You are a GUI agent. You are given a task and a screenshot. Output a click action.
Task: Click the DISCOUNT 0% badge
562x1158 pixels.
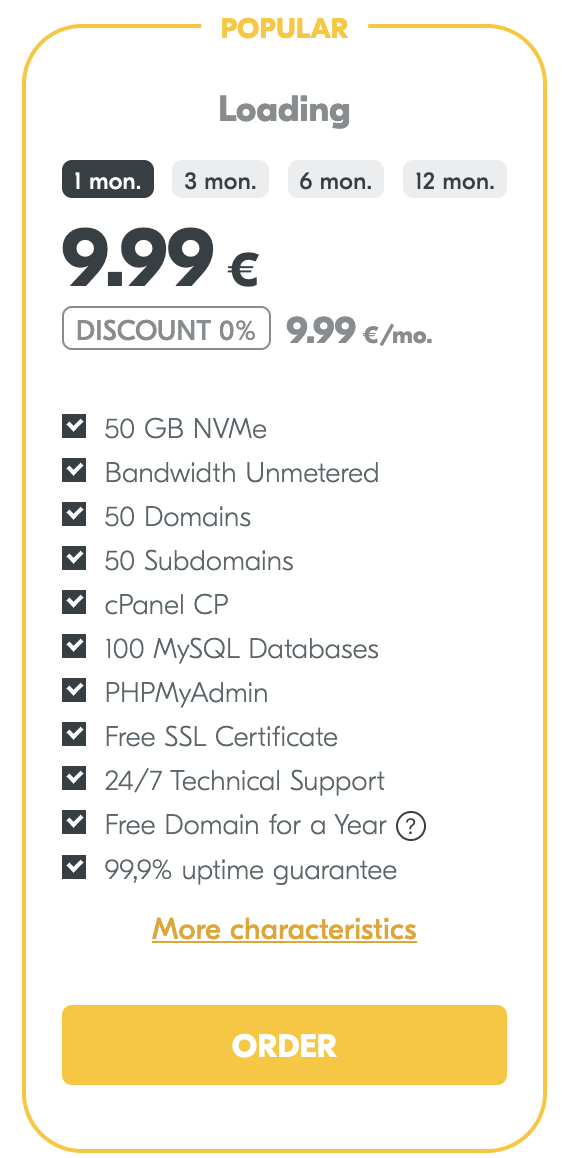(166, 329)
